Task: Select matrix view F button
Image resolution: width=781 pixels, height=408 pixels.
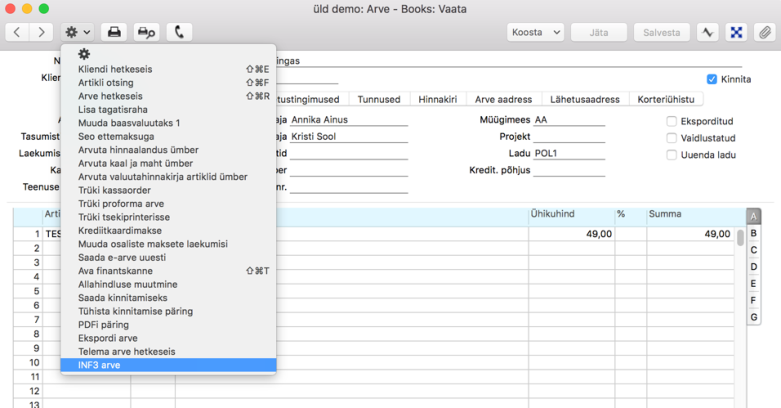Action: pyautogui.click(x=754, y=300)
